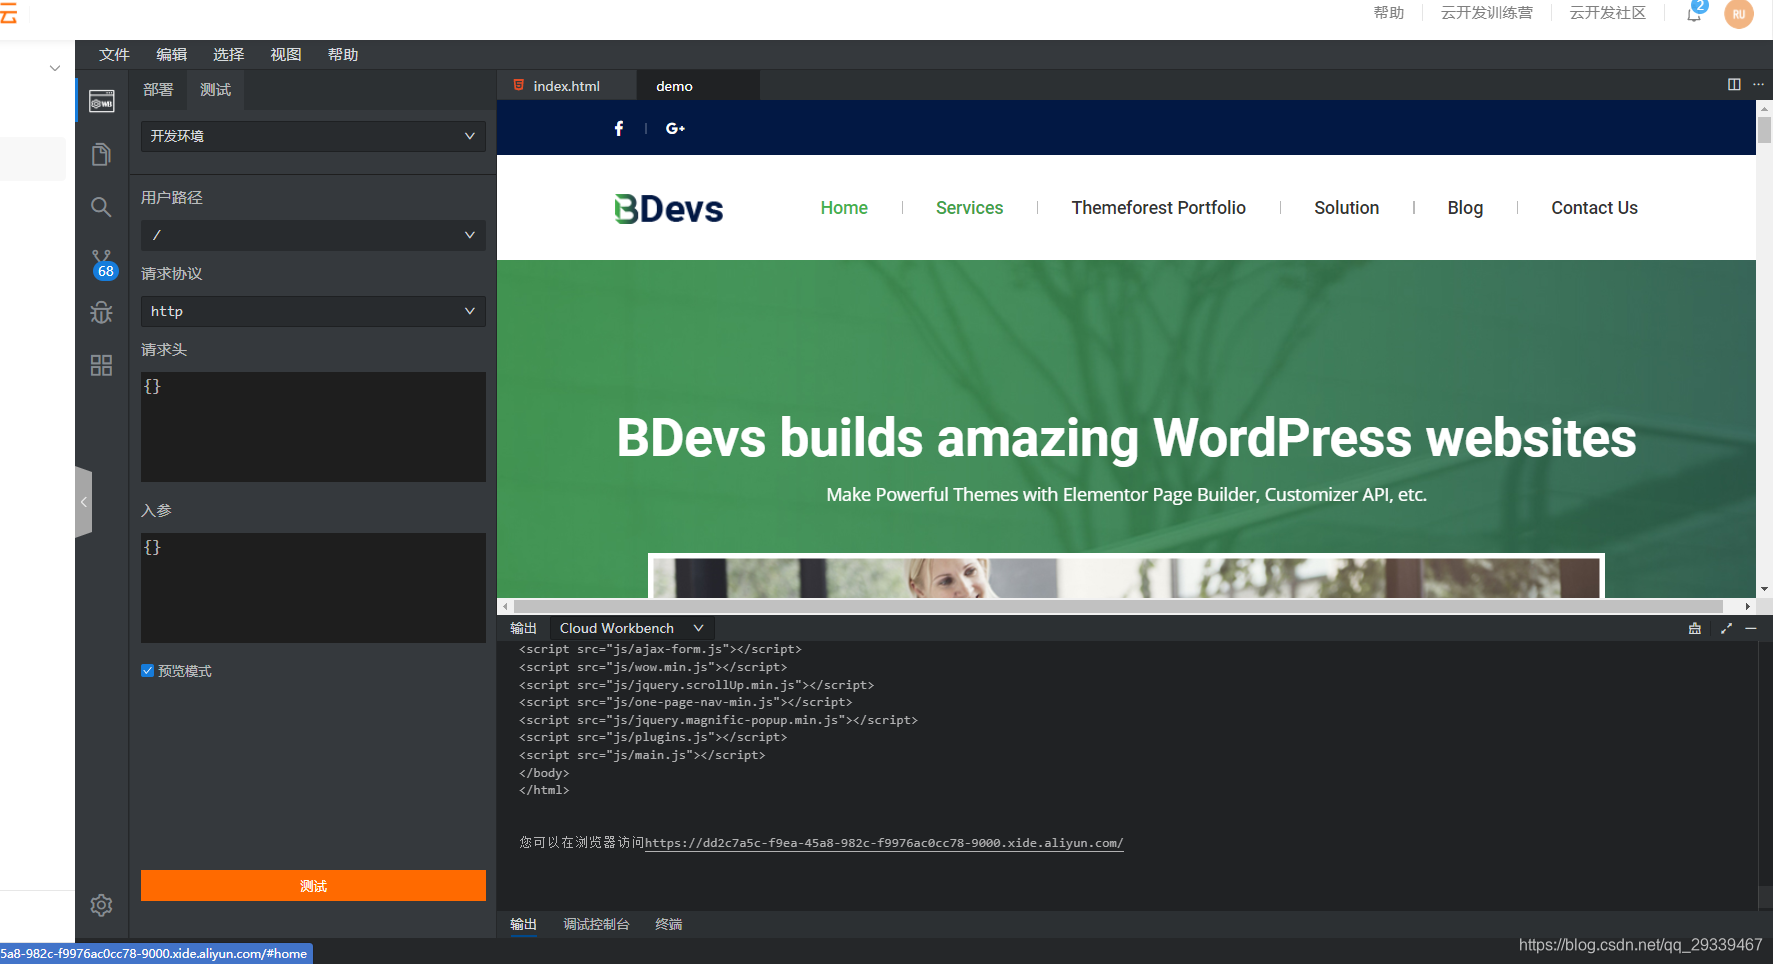Image resolution: width=1773 pixels, height=964 pixels.
Task: Switch to the 部署 tab
Action: [x=158, y=90]
